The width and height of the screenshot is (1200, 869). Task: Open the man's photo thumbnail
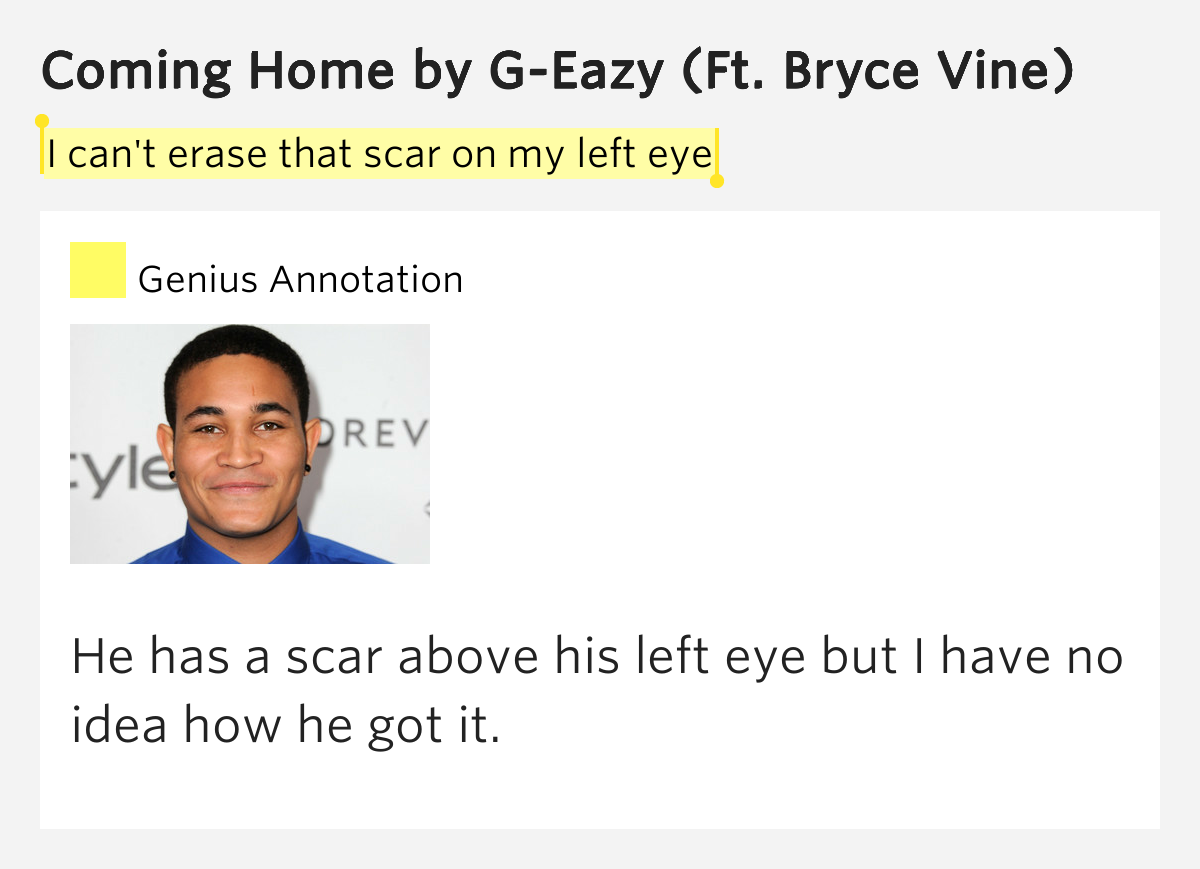[x=249, y=443]
